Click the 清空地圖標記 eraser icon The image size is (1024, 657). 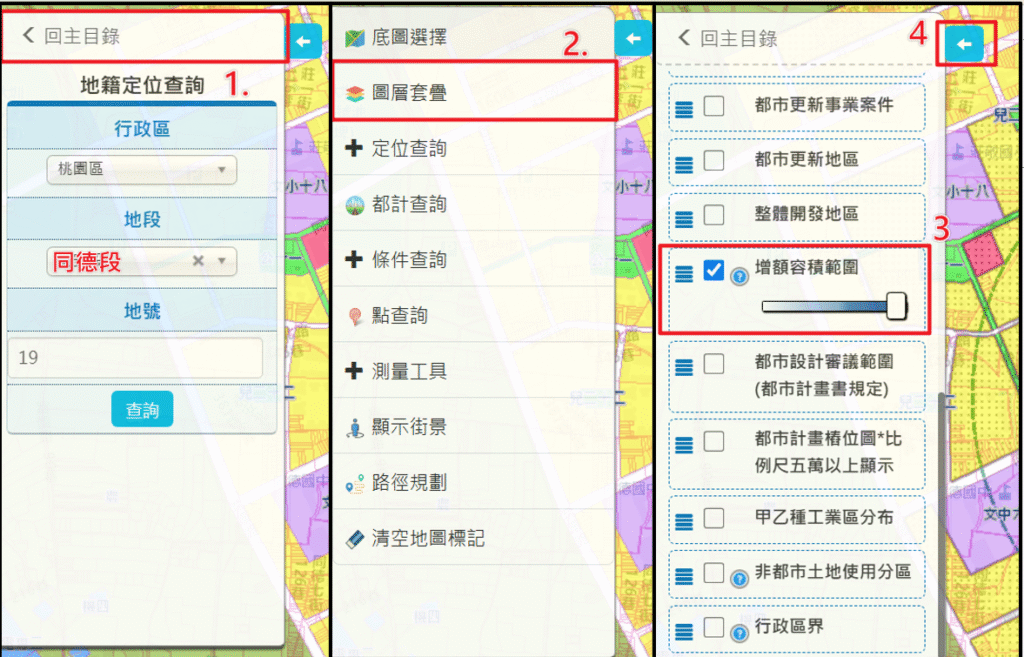coord(354,538)
